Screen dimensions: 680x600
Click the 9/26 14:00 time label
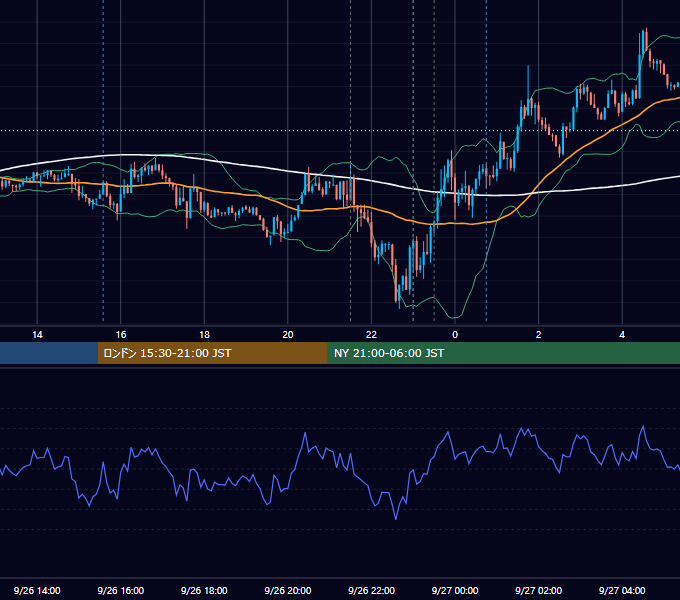coord(37,590)
